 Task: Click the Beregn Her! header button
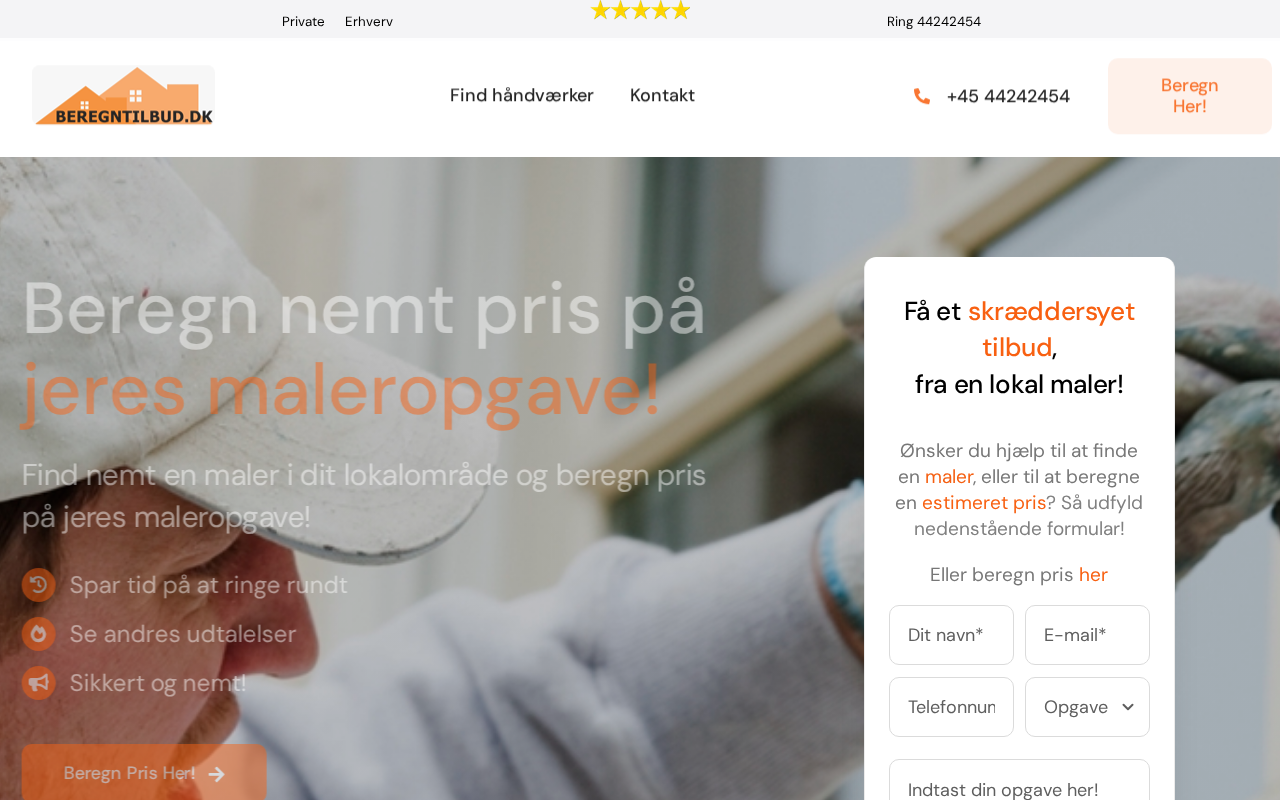1190,96
